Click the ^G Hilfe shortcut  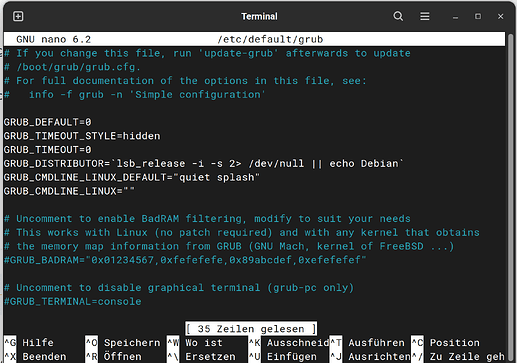tap(29, 342)
